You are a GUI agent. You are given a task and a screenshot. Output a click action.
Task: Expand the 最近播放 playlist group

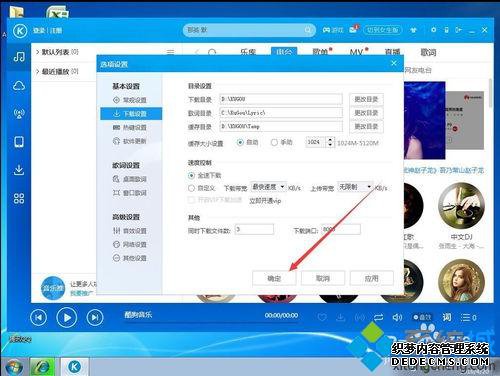(38, 71)
